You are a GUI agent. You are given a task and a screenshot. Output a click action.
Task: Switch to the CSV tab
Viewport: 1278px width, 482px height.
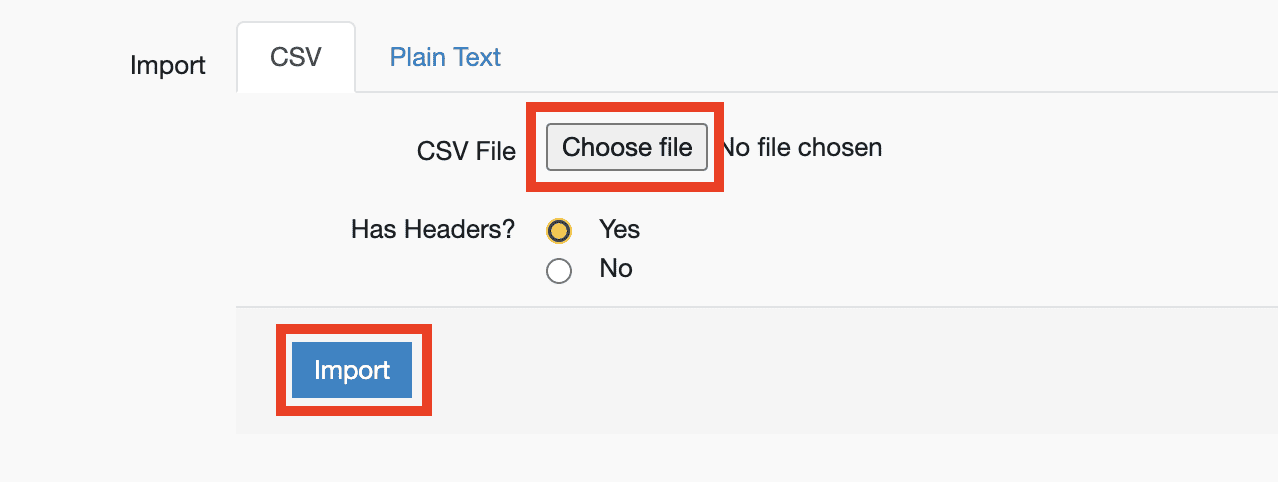coord(296,57)
